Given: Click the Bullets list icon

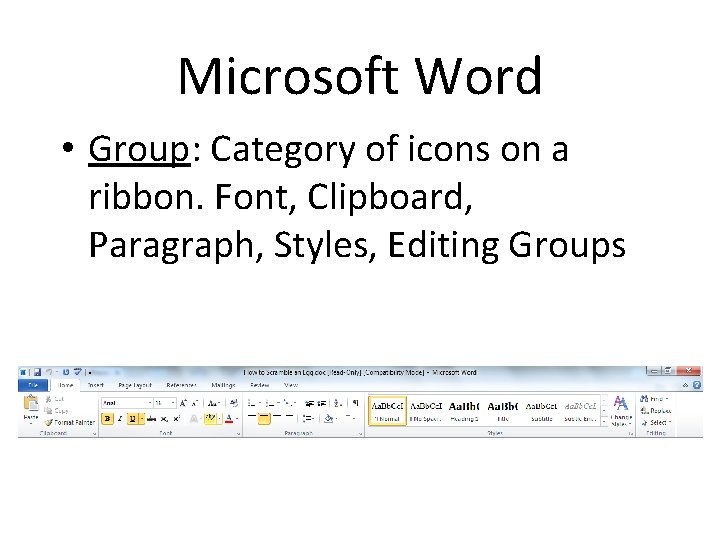Looking at the screenshot, I should [x=252, y=403].
